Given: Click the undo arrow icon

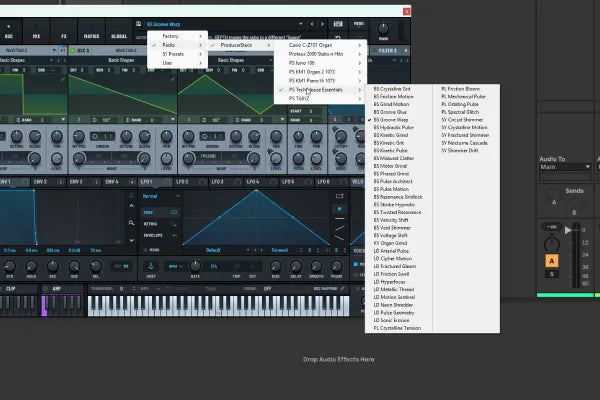Looking at the screenshot, I should point(338,38).
